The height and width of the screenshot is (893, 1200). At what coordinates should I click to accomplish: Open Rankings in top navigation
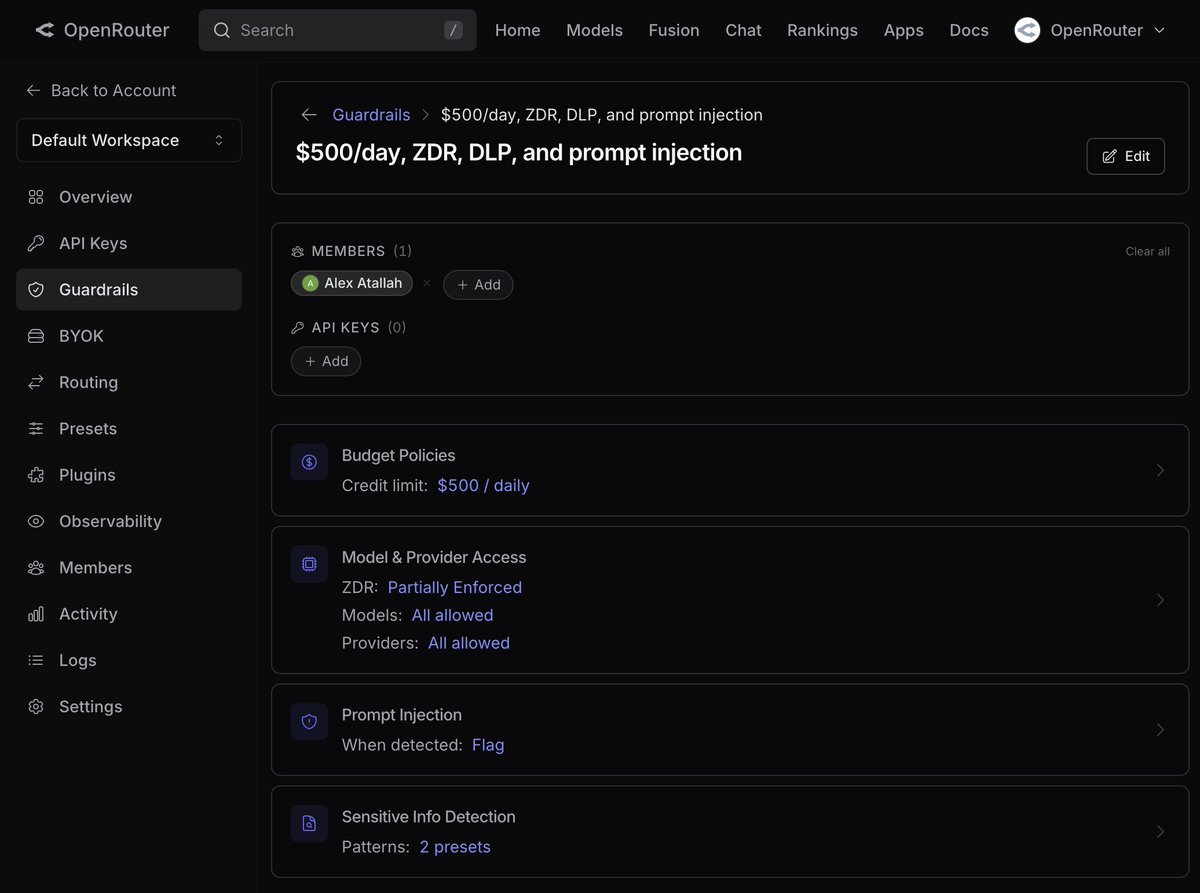pos(822,30)
